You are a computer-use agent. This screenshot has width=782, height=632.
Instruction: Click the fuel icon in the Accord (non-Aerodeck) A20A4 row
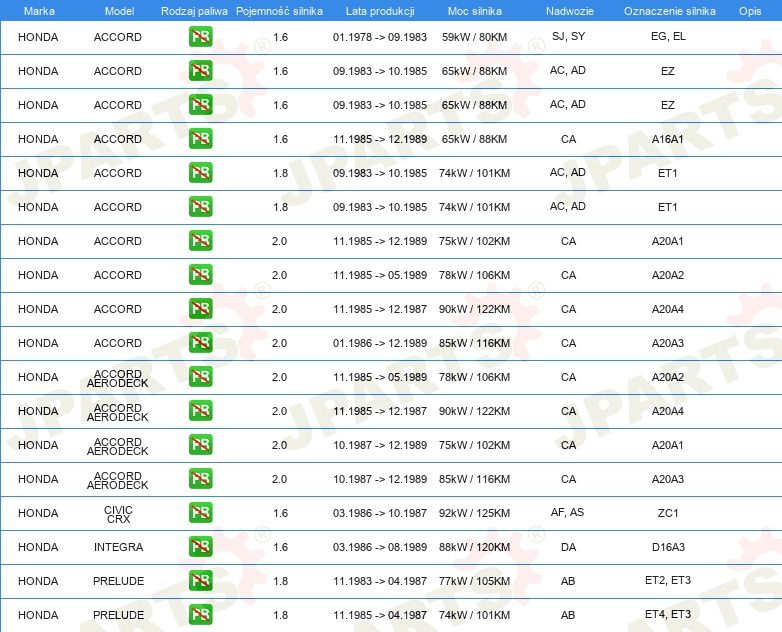200,308
